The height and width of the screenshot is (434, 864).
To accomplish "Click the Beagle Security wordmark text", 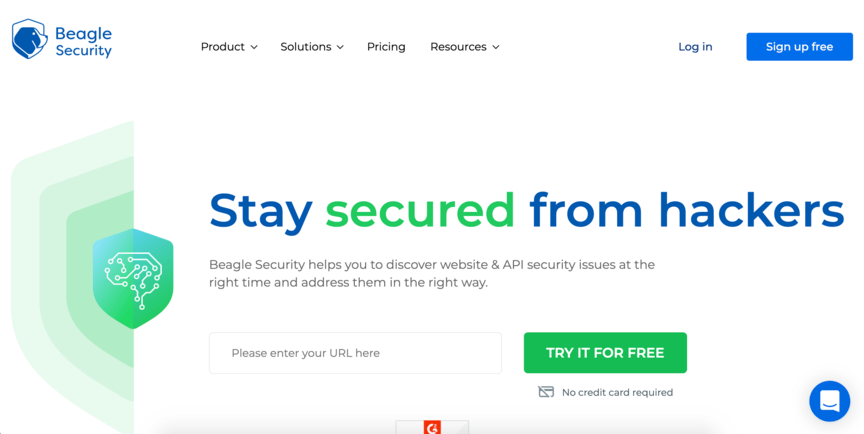I will pos(83,41).
